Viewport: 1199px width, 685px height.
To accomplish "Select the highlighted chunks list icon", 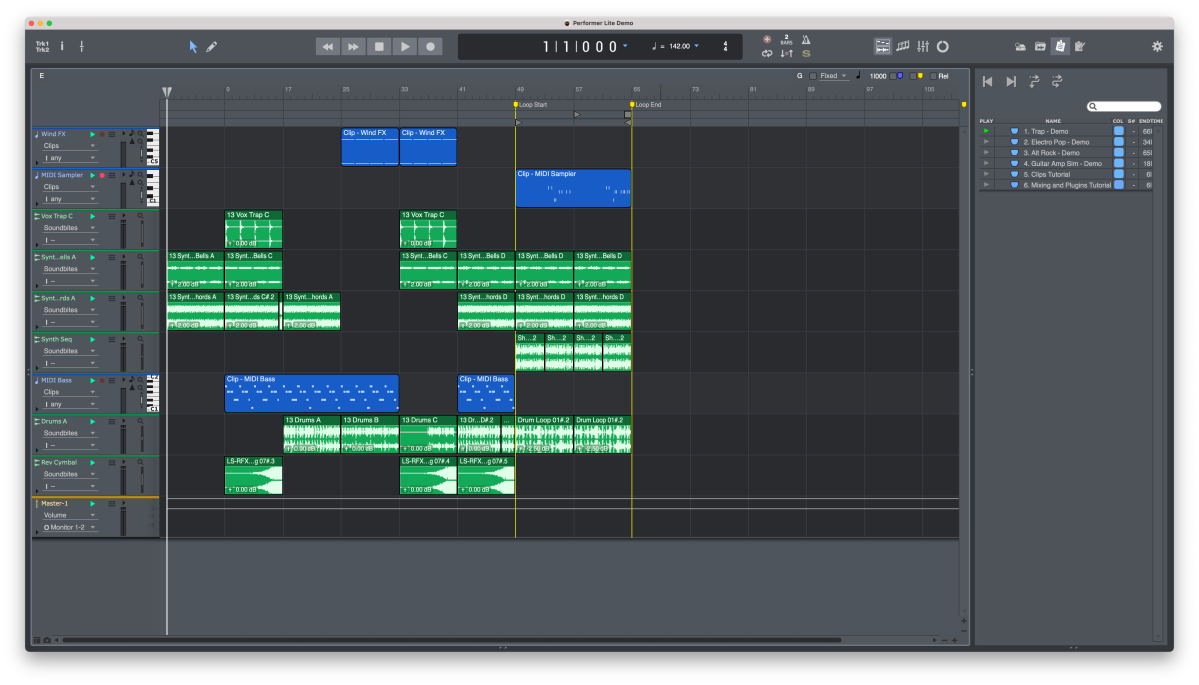I will point(1060,47).
